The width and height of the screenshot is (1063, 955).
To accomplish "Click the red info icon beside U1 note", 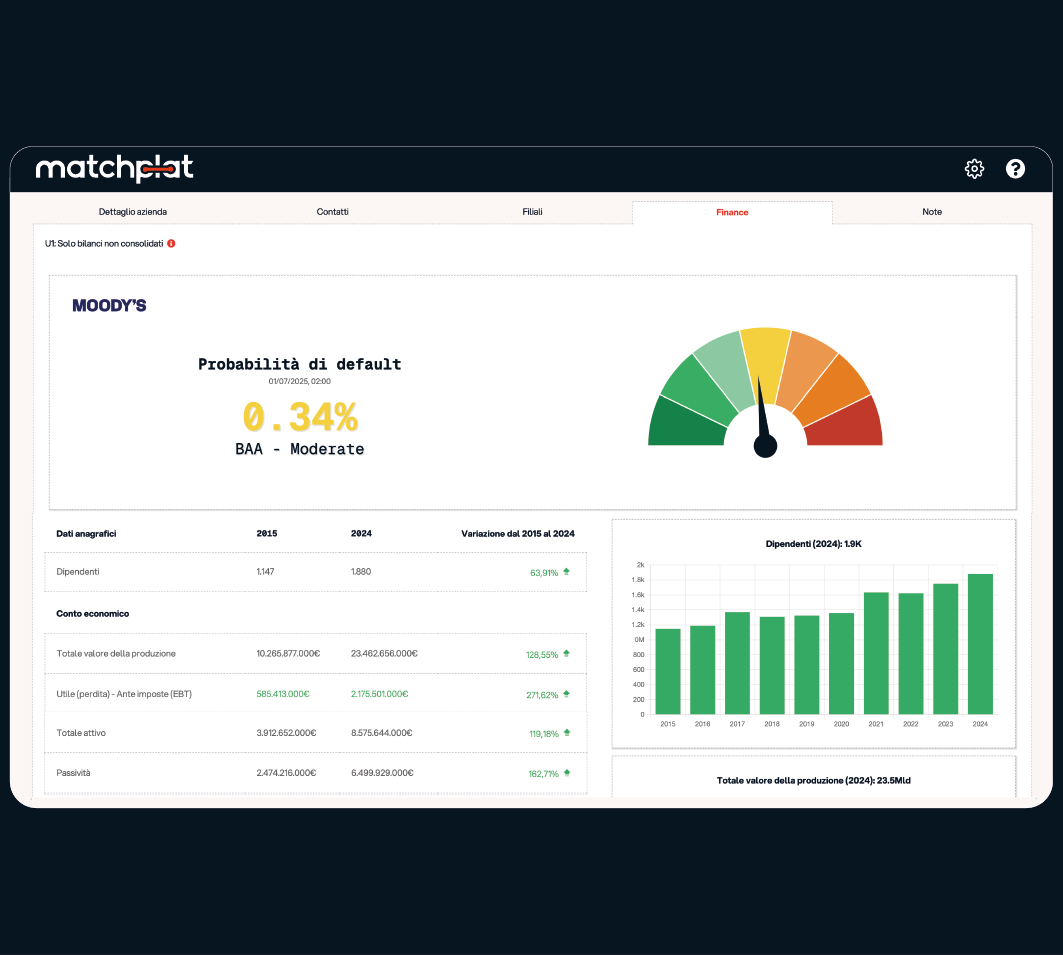I will click(171, 243).
